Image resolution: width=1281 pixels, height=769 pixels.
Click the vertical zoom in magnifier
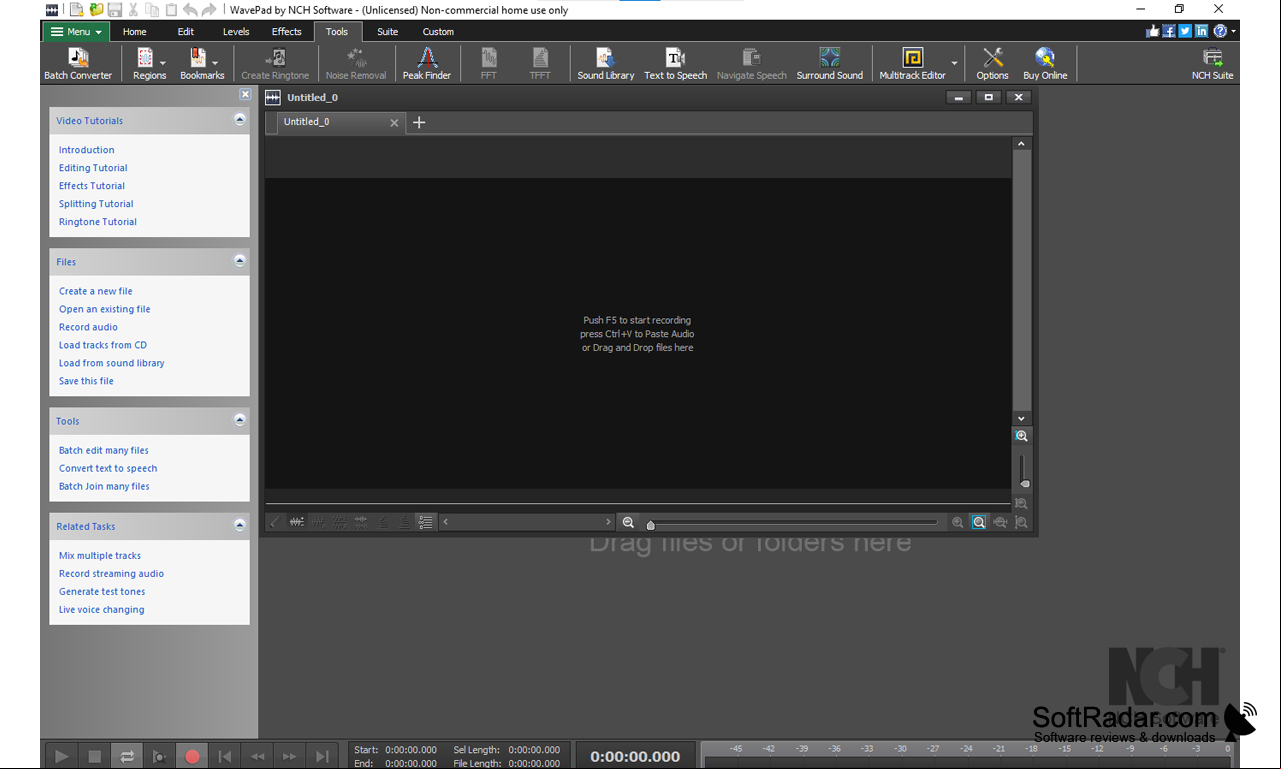(1021, 436)
